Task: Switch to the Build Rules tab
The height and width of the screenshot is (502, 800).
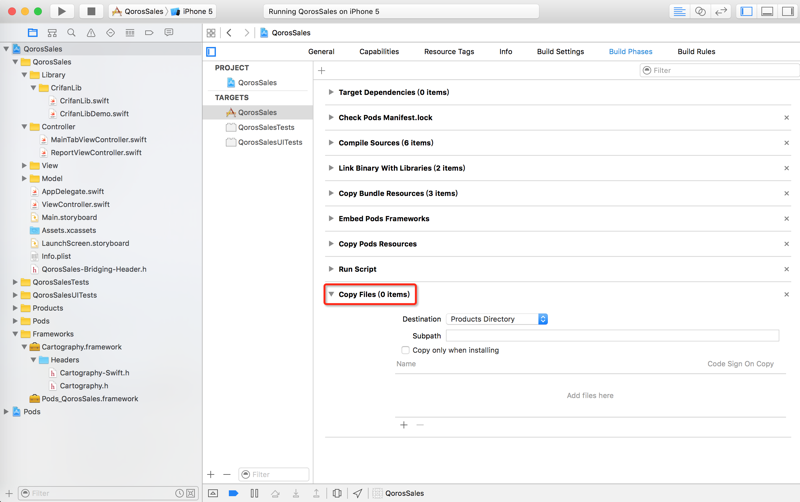Action: tap(696, 52)
